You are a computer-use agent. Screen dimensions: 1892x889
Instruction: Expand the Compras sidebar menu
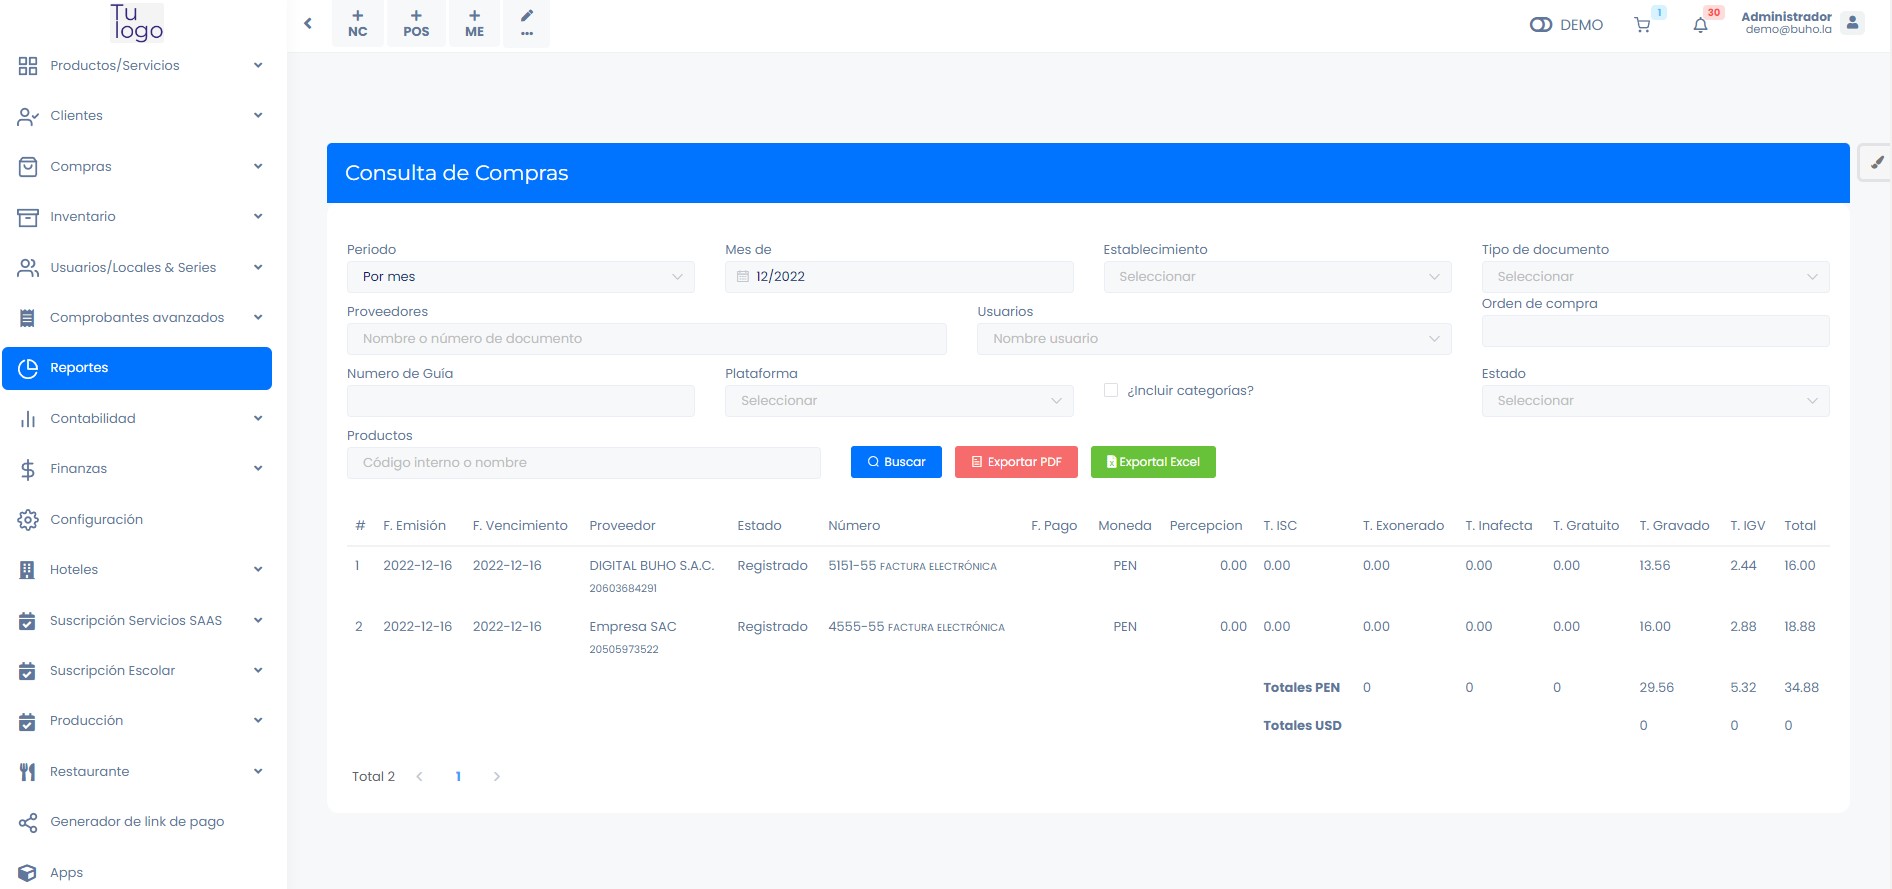coord(138,166)
